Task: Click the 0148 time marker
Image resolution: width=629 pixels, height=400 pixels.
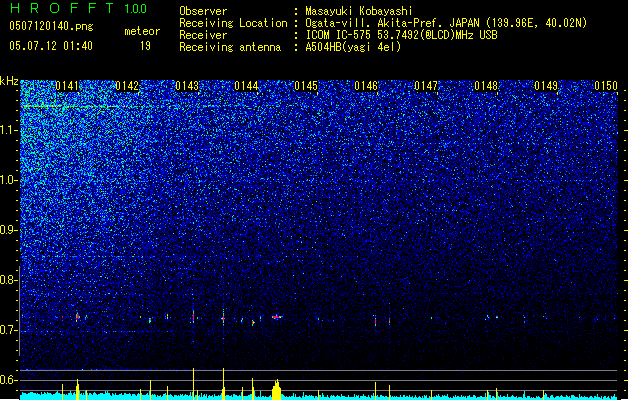Action: [486, 86]
